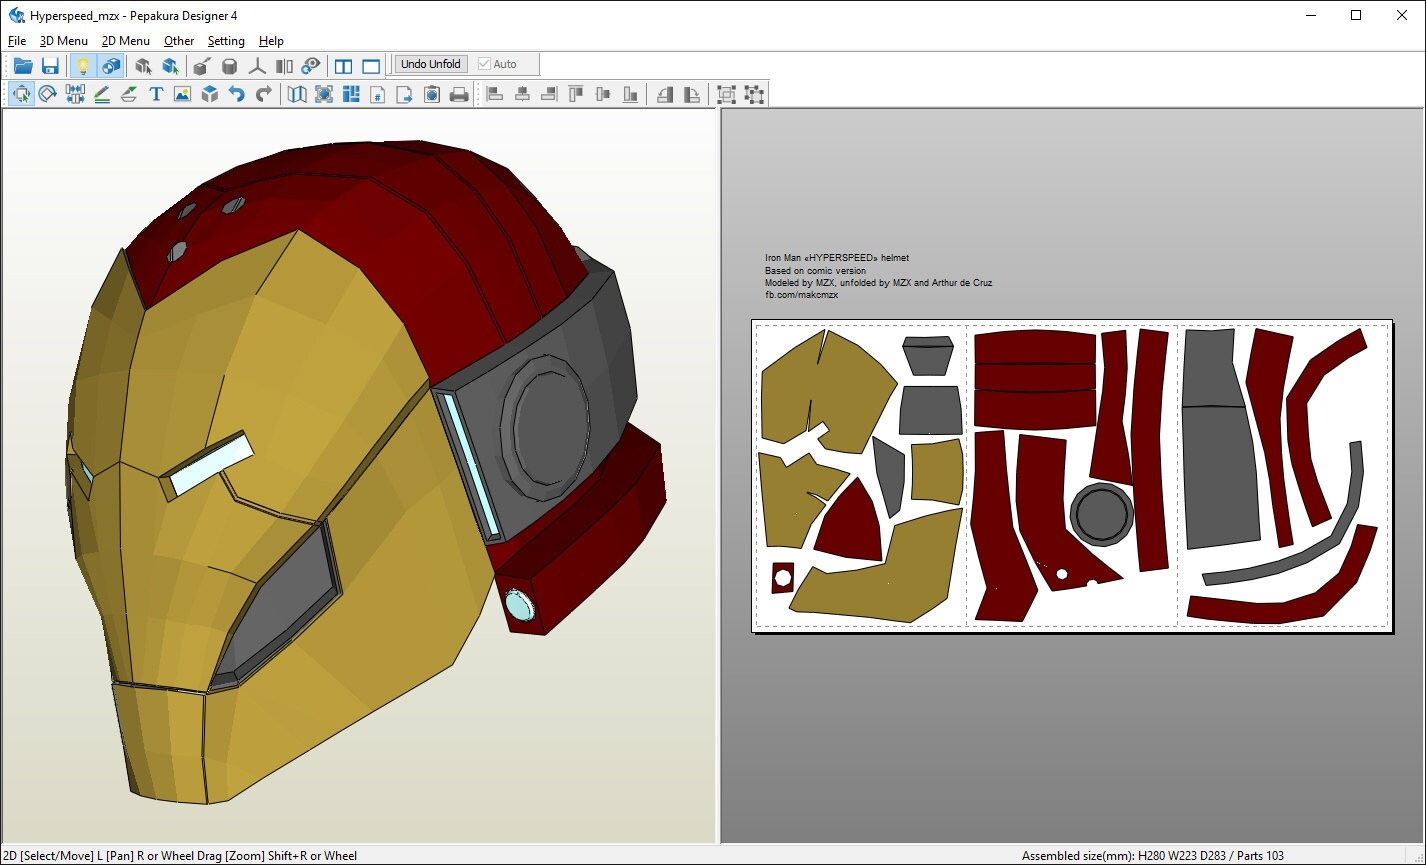Image resolution: width=1426 pixels, height=865 pixels.
Task: Align selected parts to the right
Action: (x=549, y=94)
